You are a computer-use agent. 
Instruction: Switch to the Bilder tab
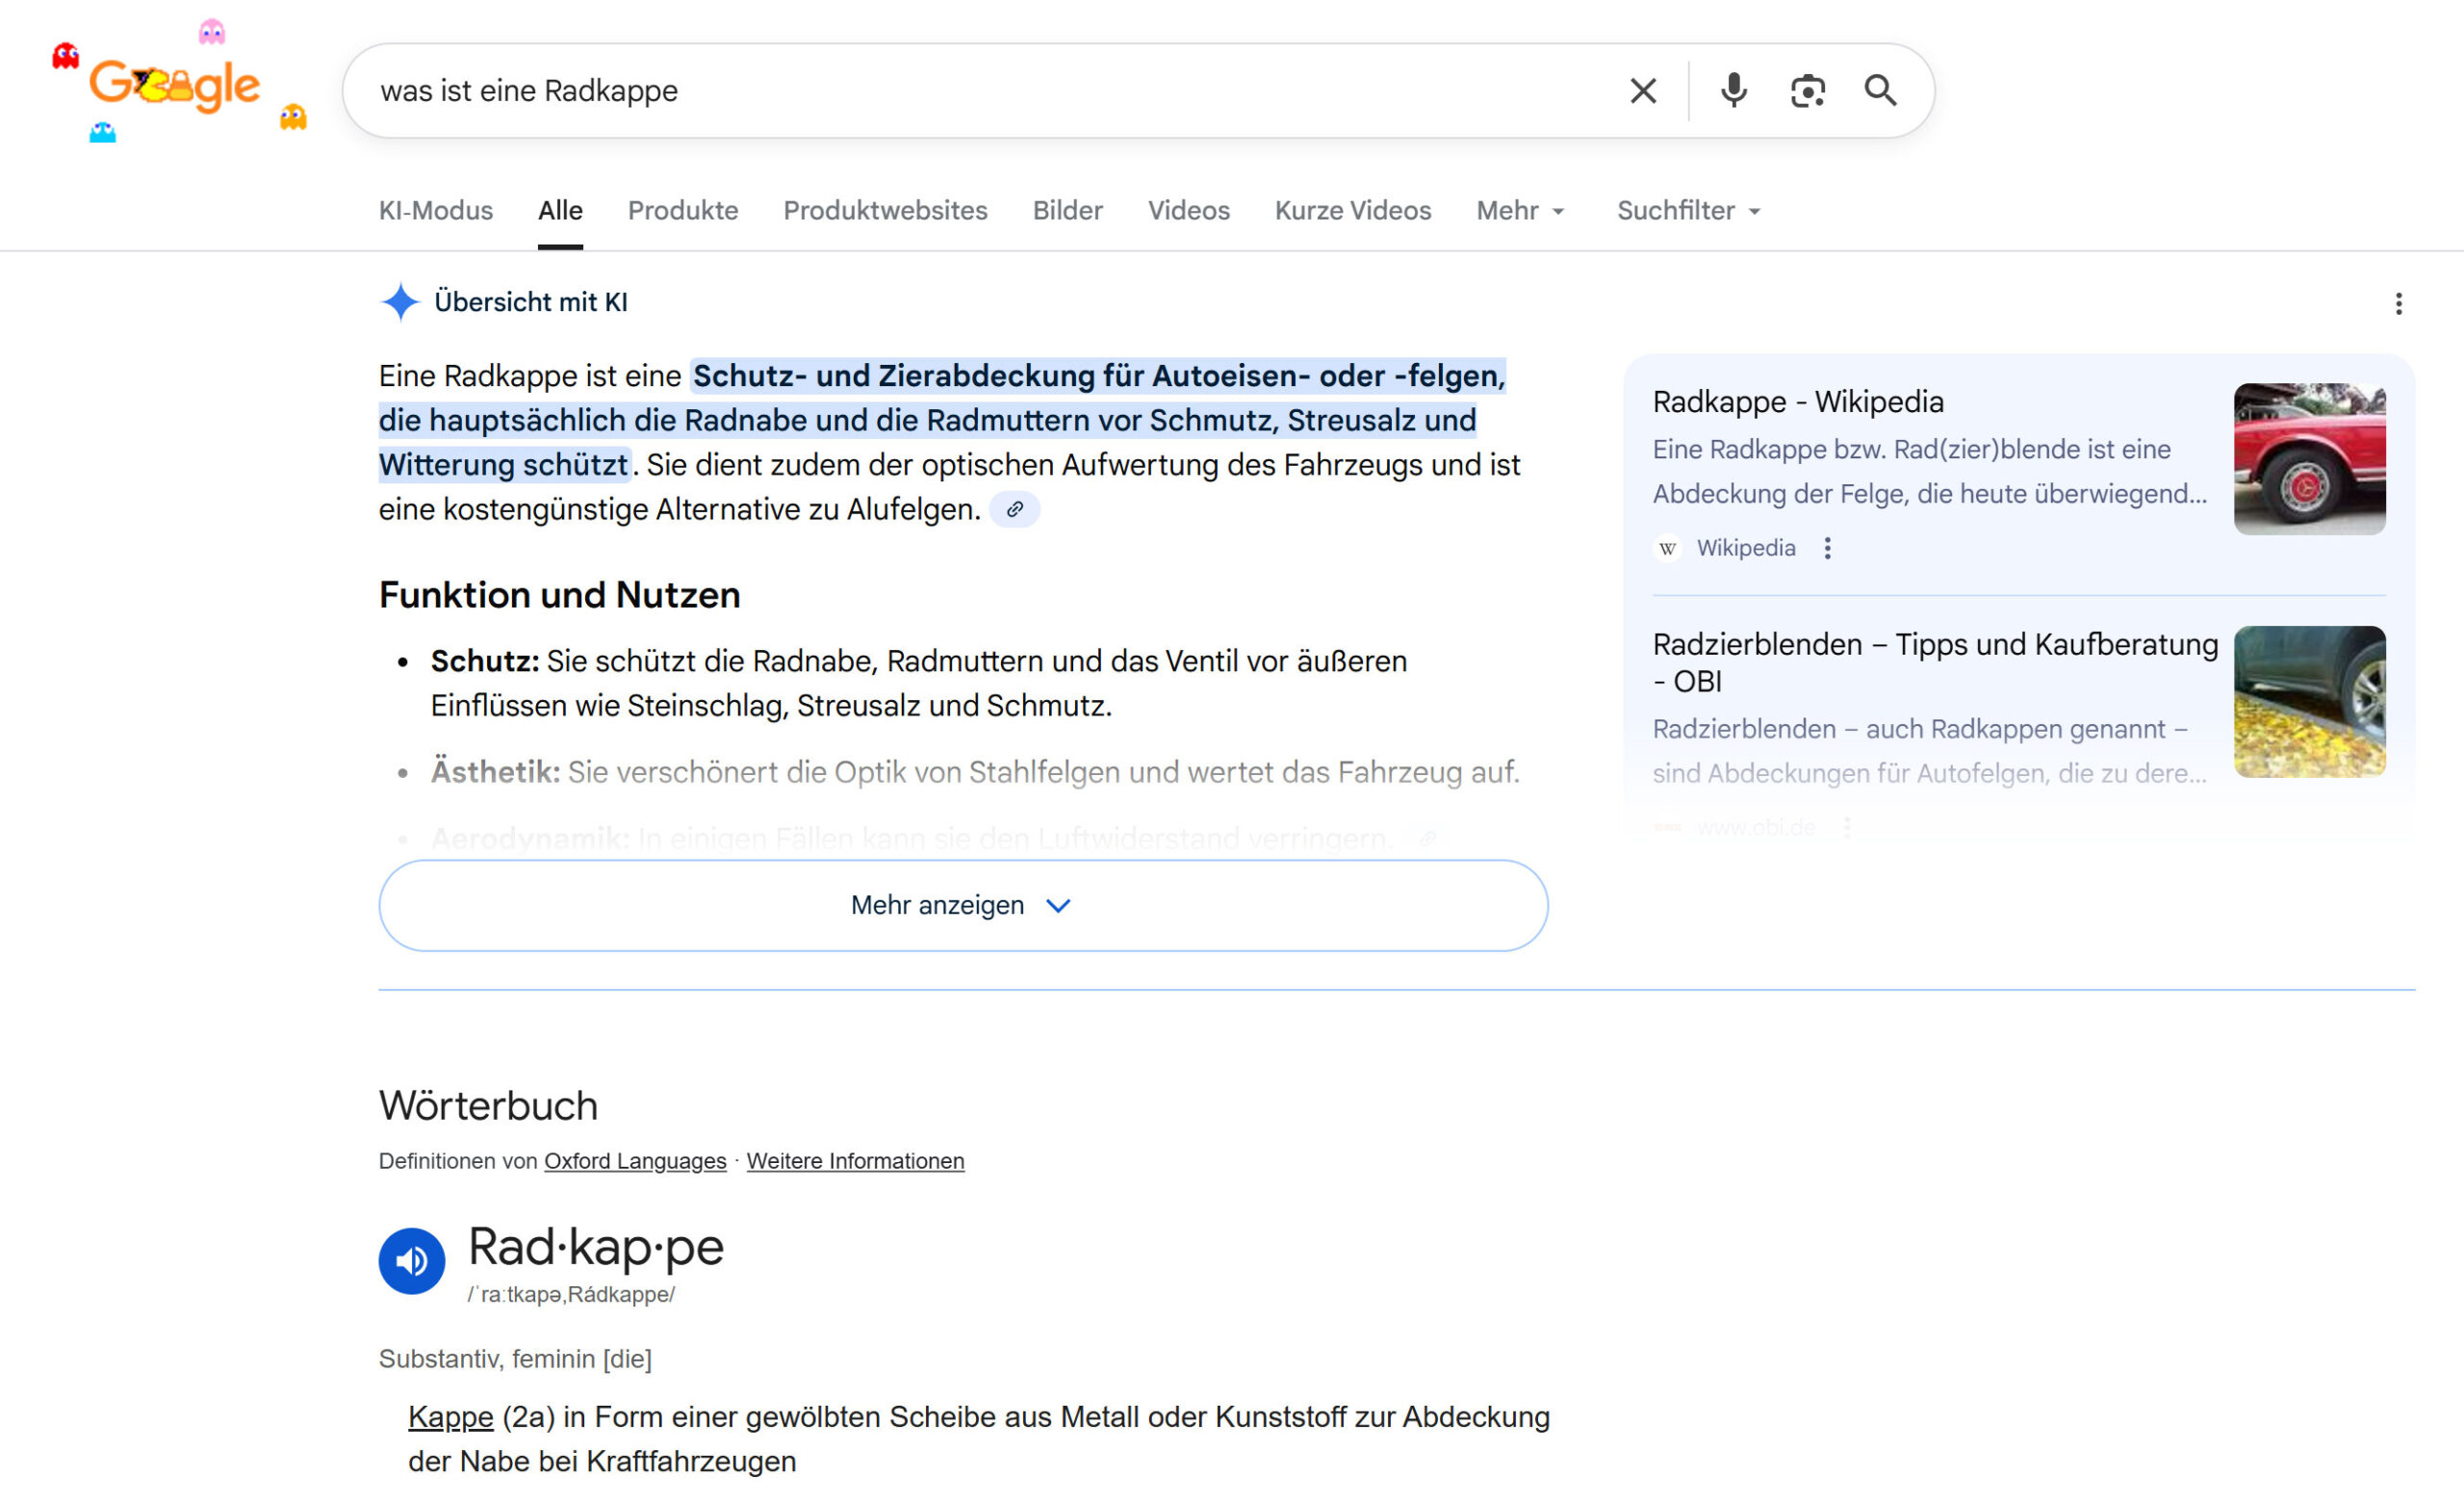1067,211
